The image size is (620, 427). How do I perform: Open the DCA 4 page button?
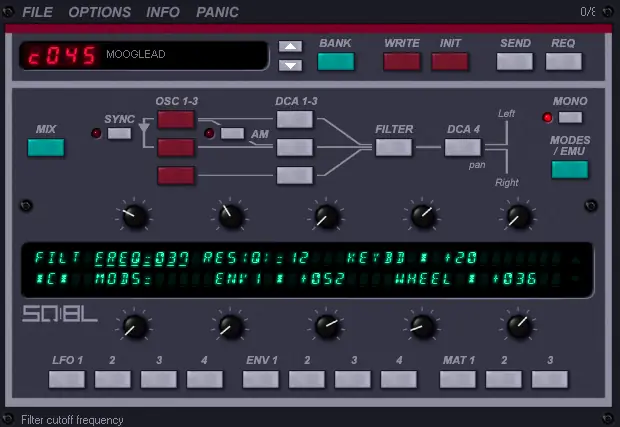pos(463,147)
